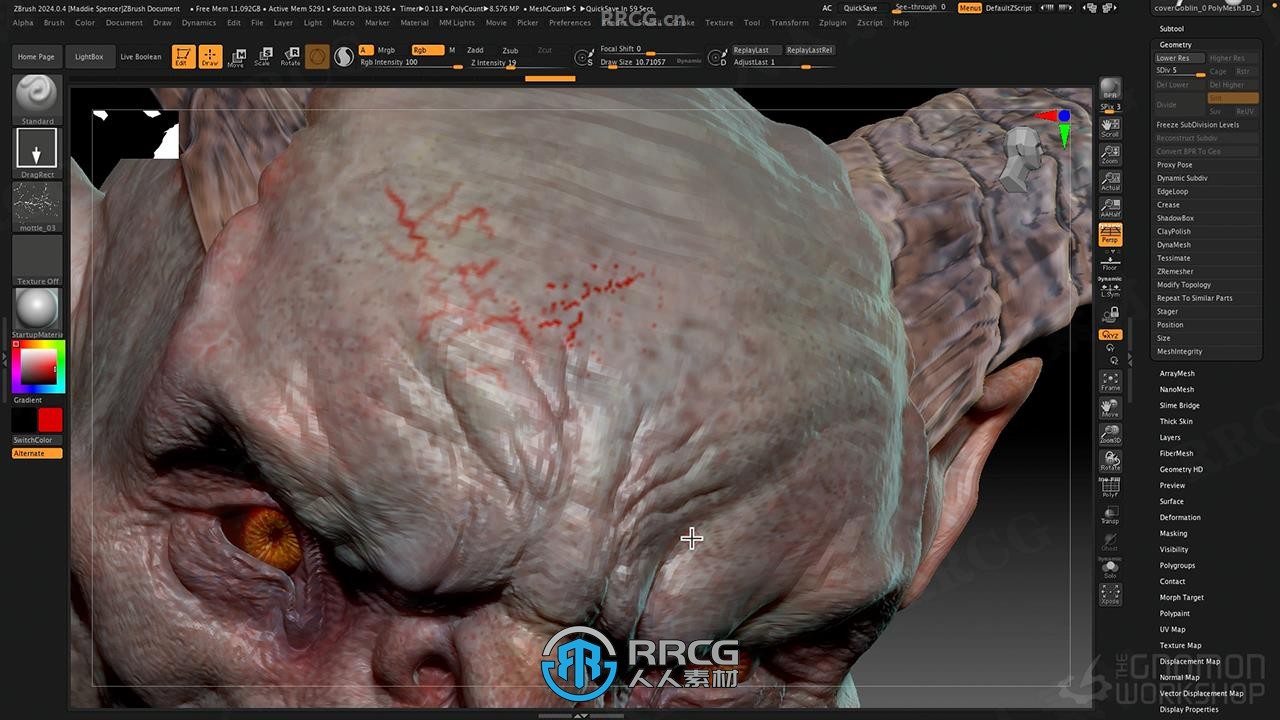Switch to the Move transform tool

pyautogui.click(x=236, y=57)
